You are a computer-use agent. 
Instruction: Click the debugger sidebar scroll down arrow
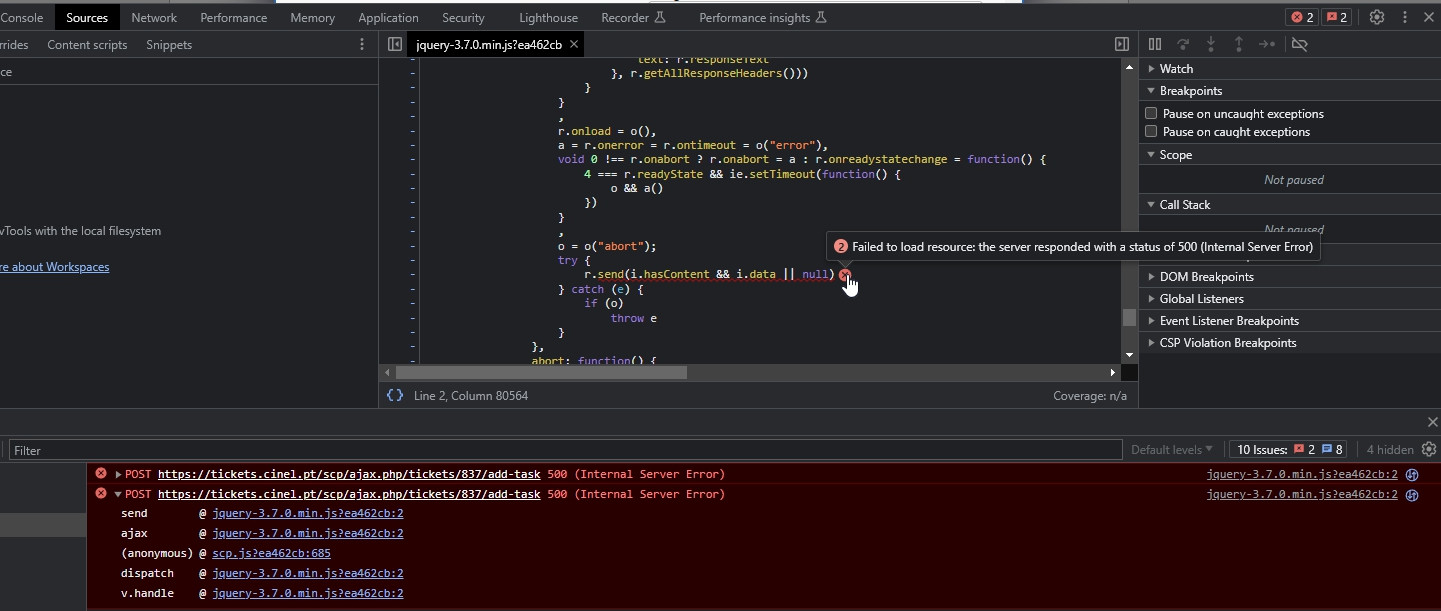pos(1129,354)
